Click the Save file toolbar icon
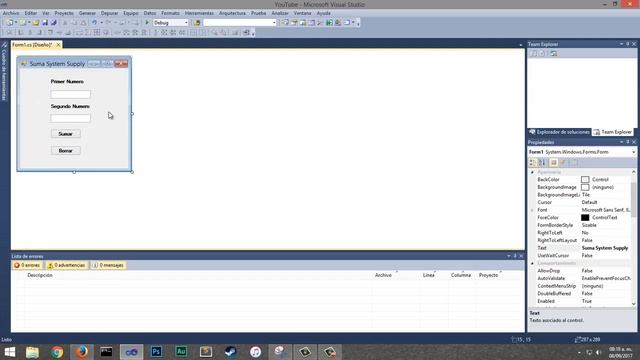This screenshot has height=360, width=640. [x=45, y=23]
